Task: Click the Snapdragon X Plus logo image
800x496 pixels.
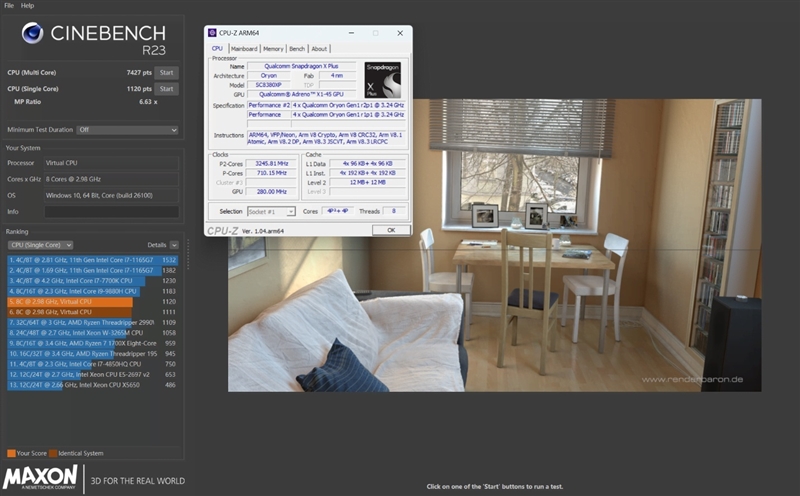Action: coord(383,80)
